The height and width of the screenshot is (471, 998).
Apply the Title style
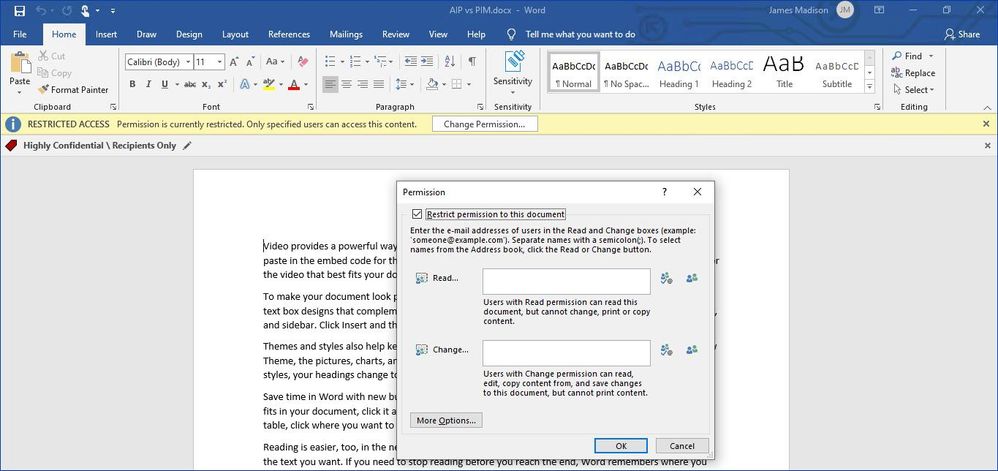coord(784,73)
